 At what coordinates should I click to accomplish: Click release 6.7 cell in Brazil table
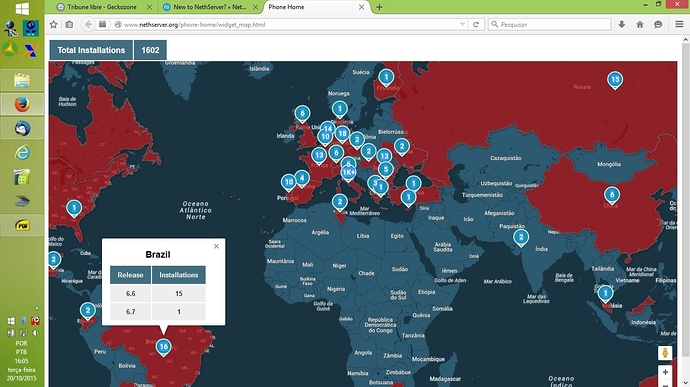click(x=130, y=311)
